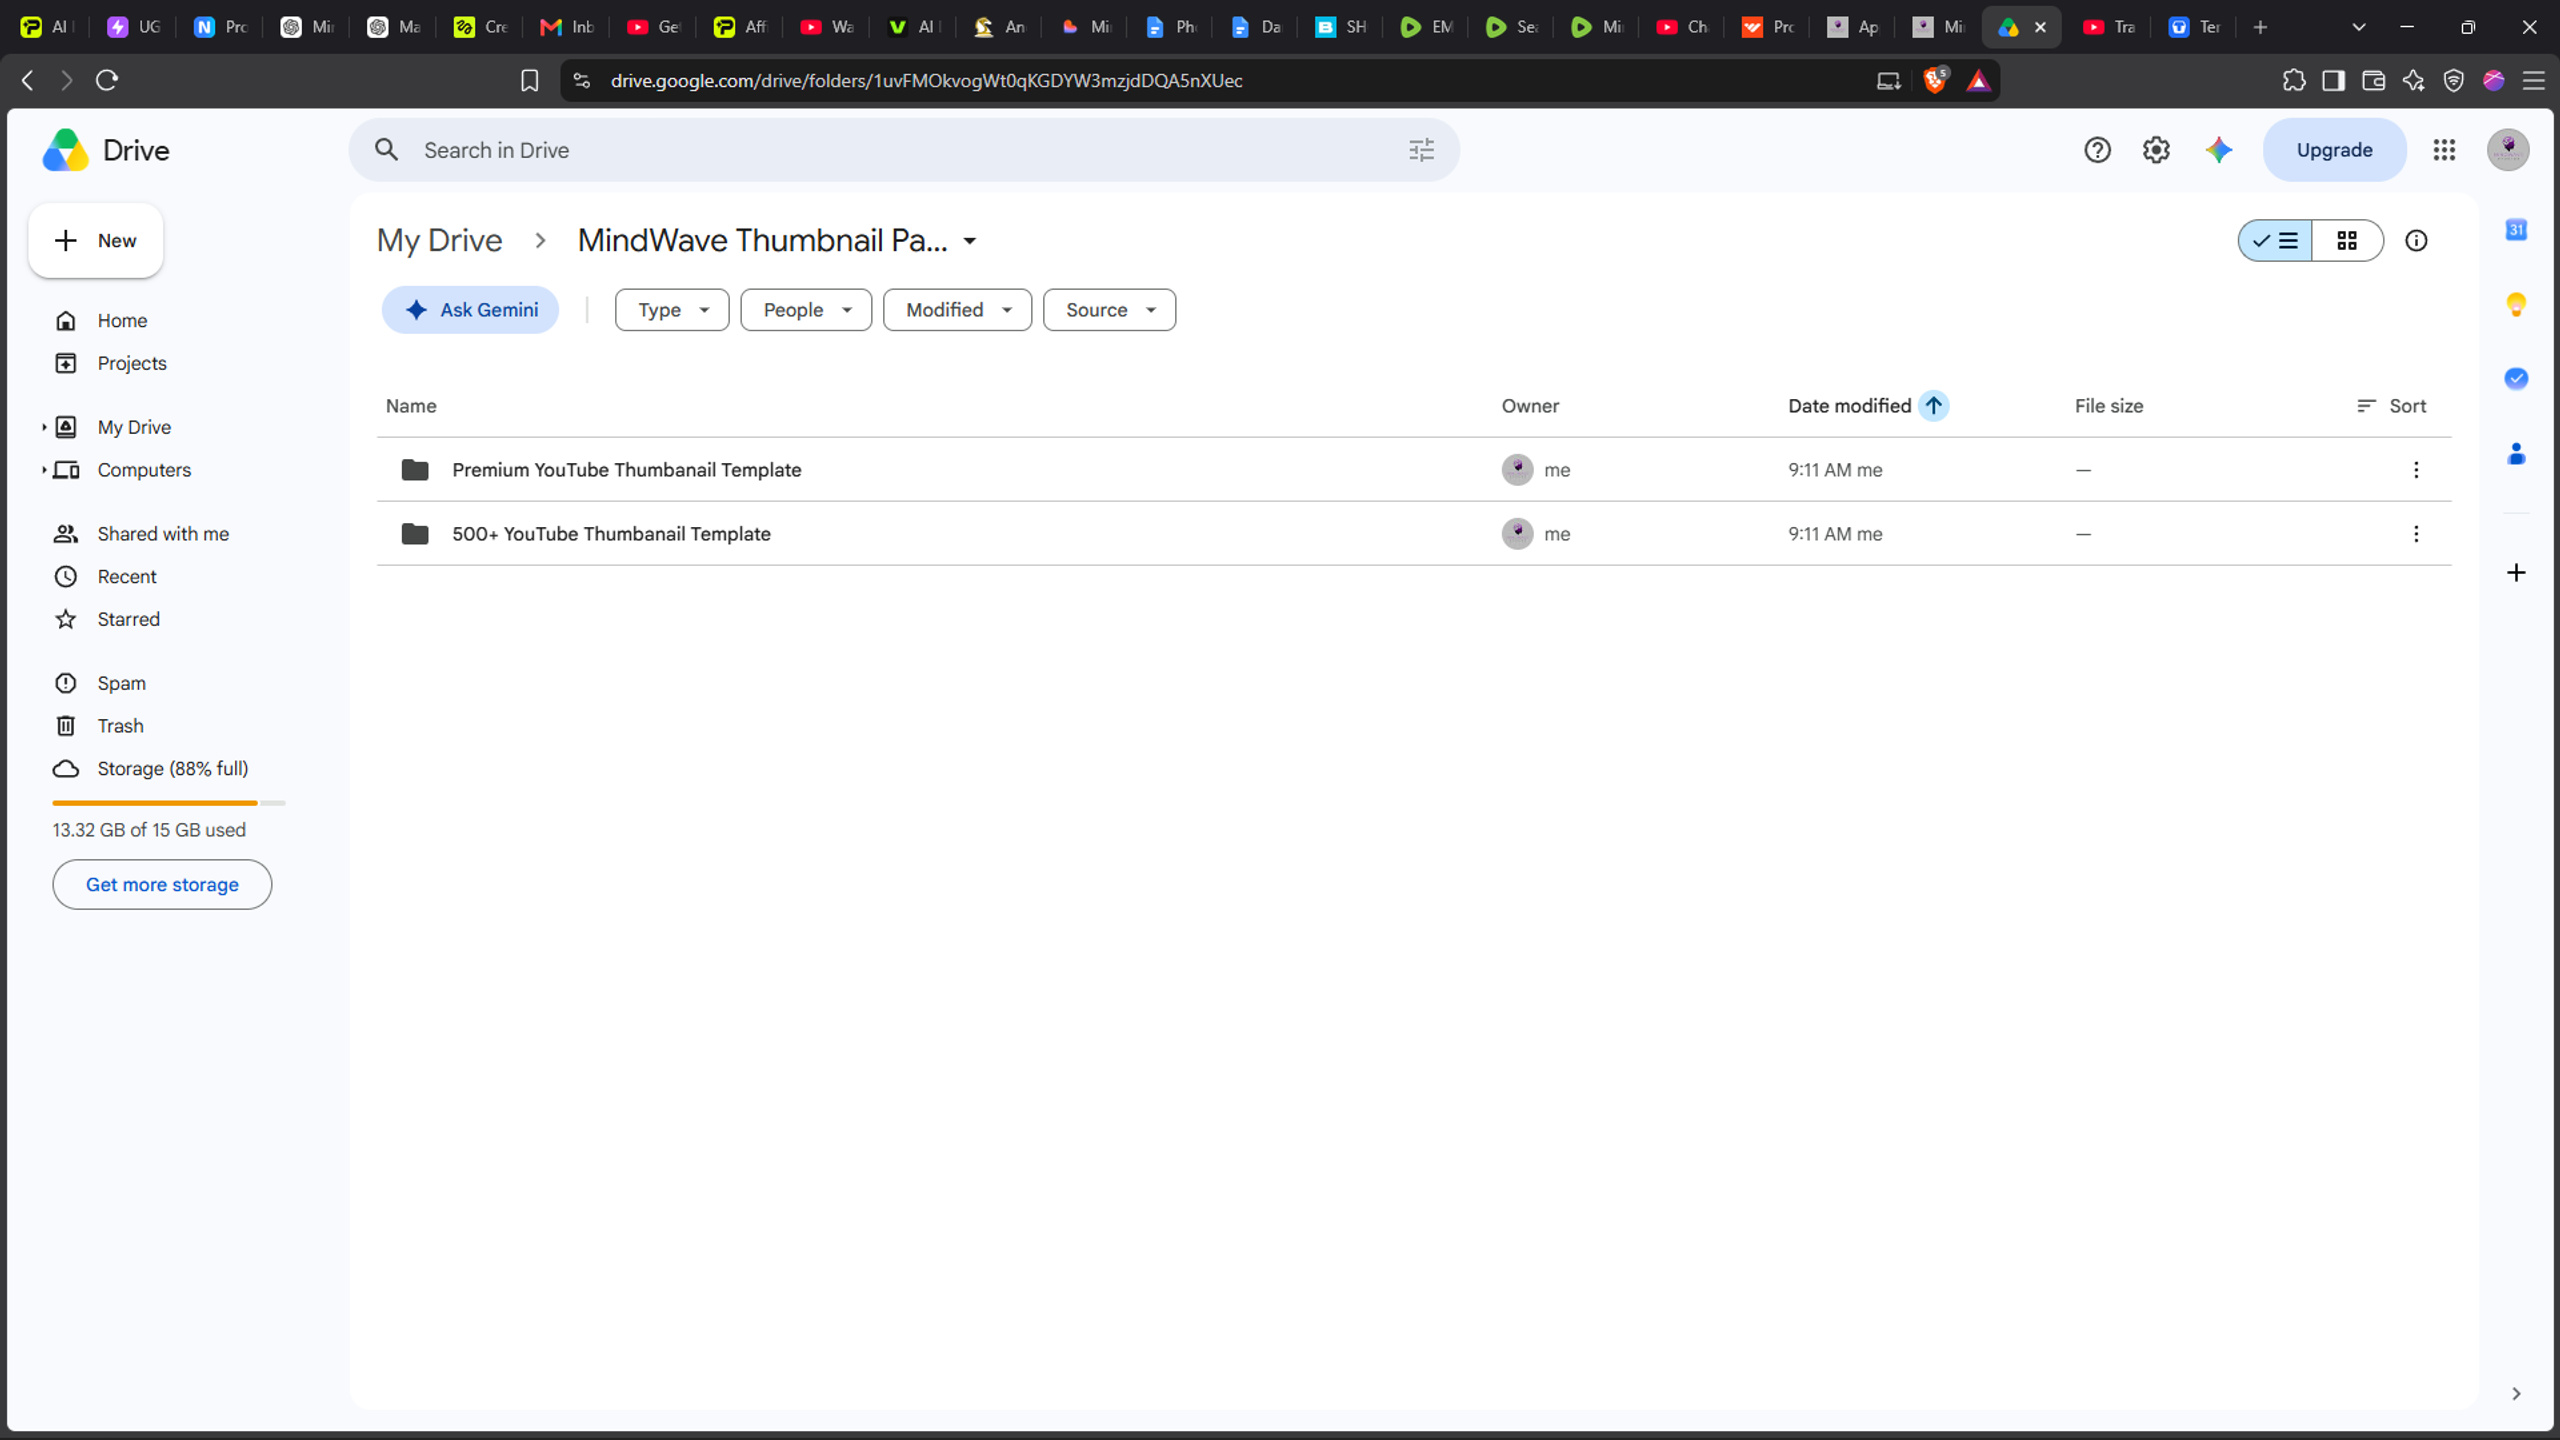This screenshot has height=1440, width=2560.
Task: Open more actions for Premium YouTube Thumbanail Template
Action: (x=2416, y=470)
